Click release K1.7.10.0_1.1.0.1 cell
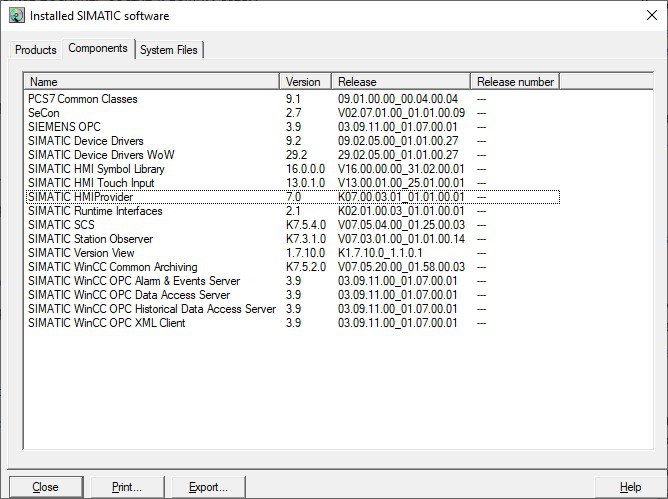The width and height of the screenshot is (668, 499). 380,253
